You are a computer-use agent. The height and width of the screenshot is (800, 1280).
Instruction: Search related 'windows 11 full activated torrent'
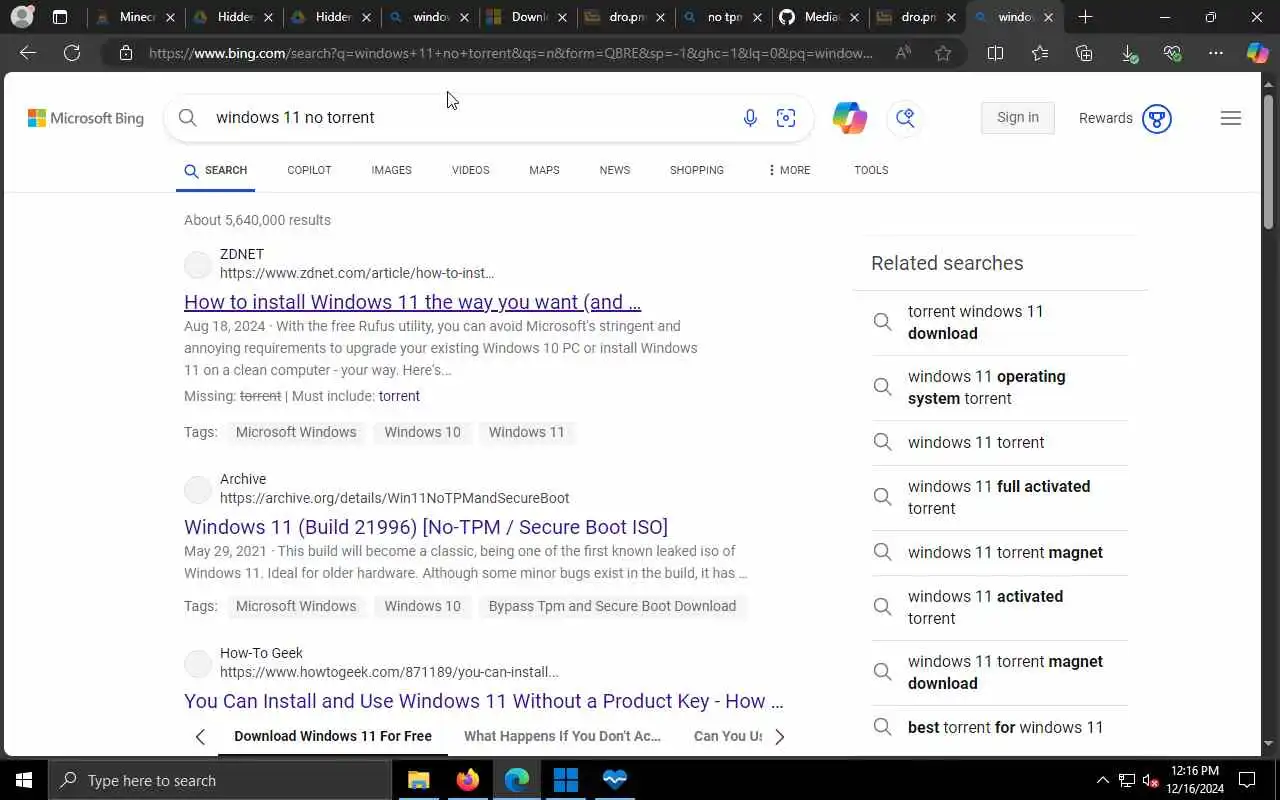(999, 497)
